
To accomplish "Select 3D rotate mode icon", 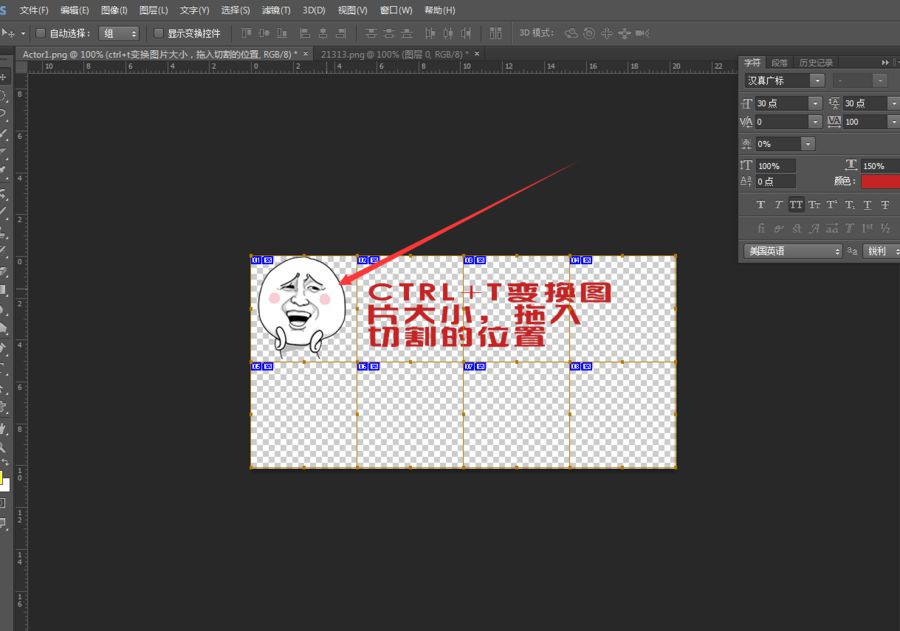I will coord(571,33).
